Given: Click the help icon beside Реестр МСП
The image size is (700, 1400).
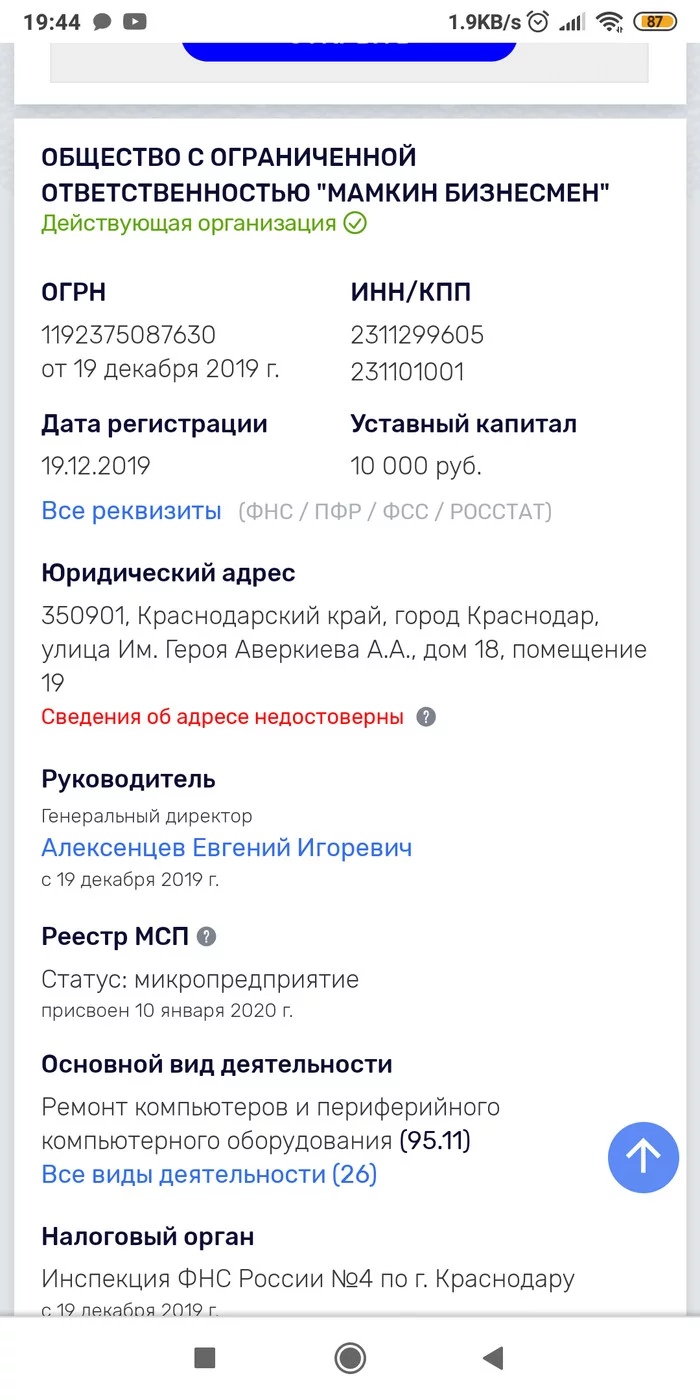Looking at the screenshot, I should click(206, 937).
